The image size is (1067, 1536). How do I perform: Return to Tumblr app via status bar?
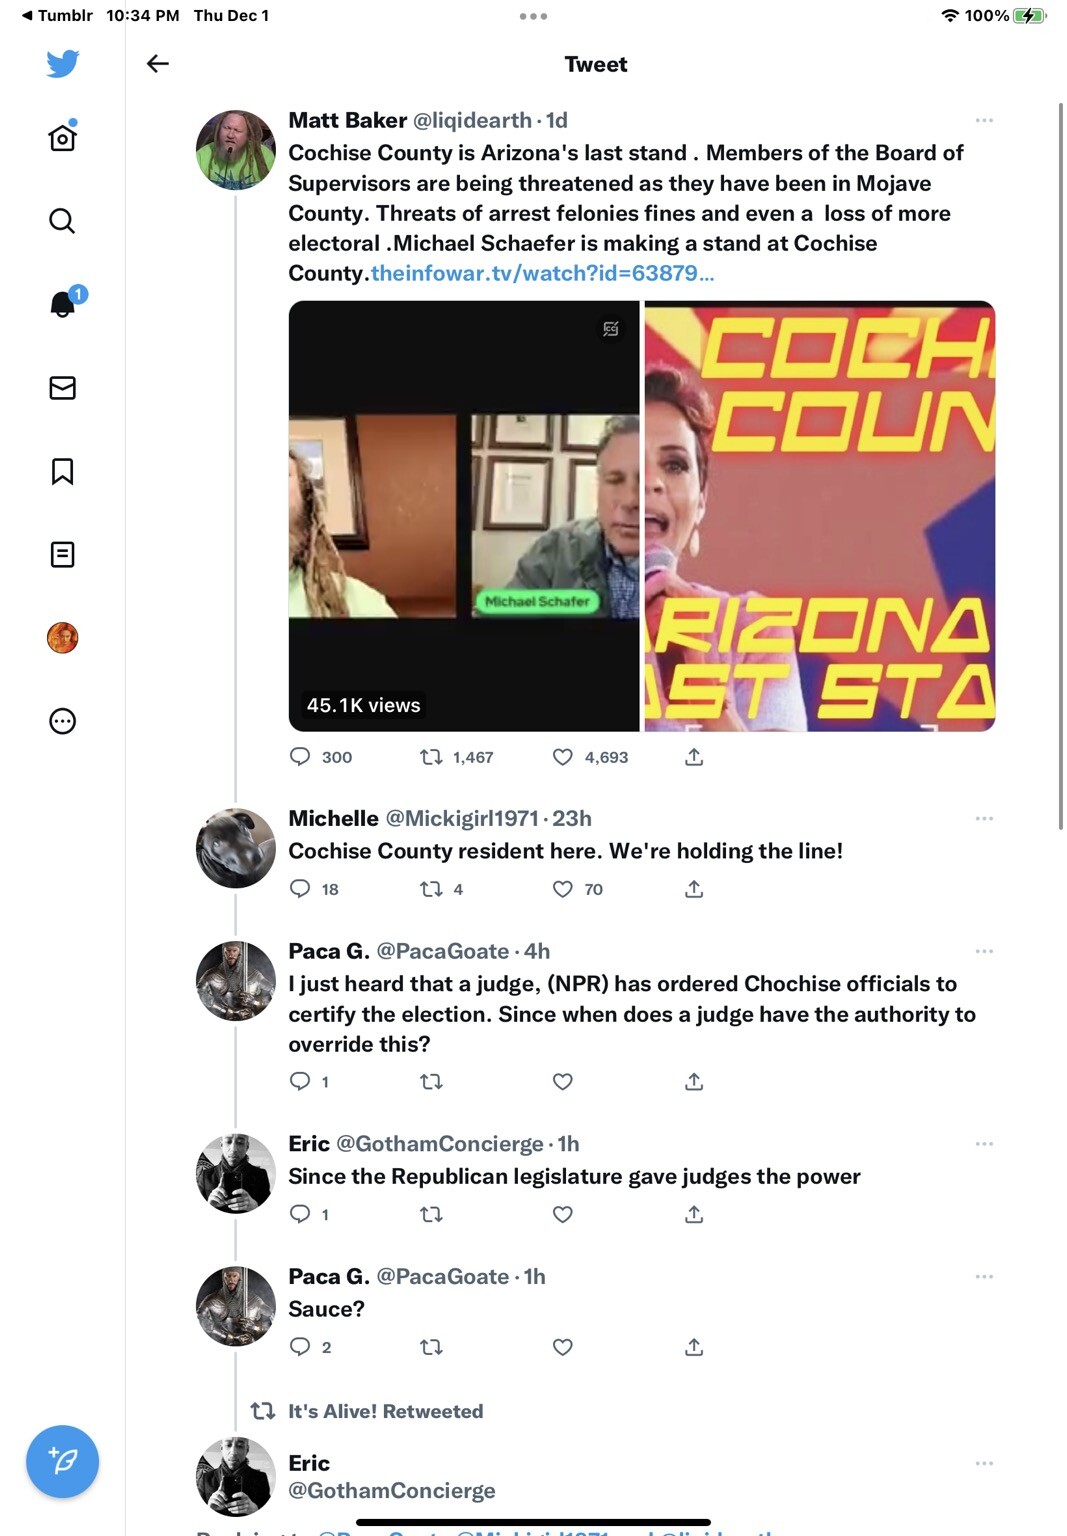pos(56,16)
